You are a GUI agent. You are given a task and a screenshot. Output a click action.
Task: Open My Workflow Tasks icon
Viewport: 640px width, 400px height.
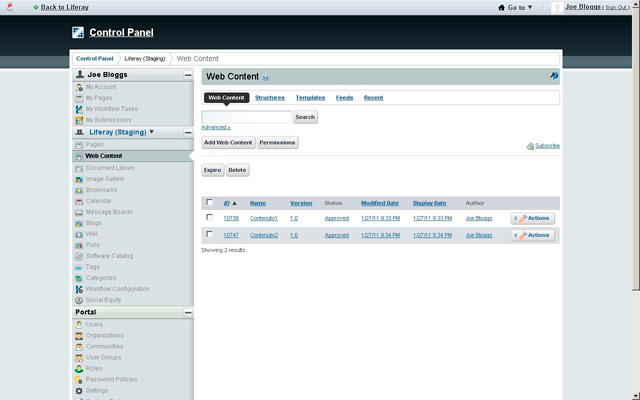[x=79, y=109]
